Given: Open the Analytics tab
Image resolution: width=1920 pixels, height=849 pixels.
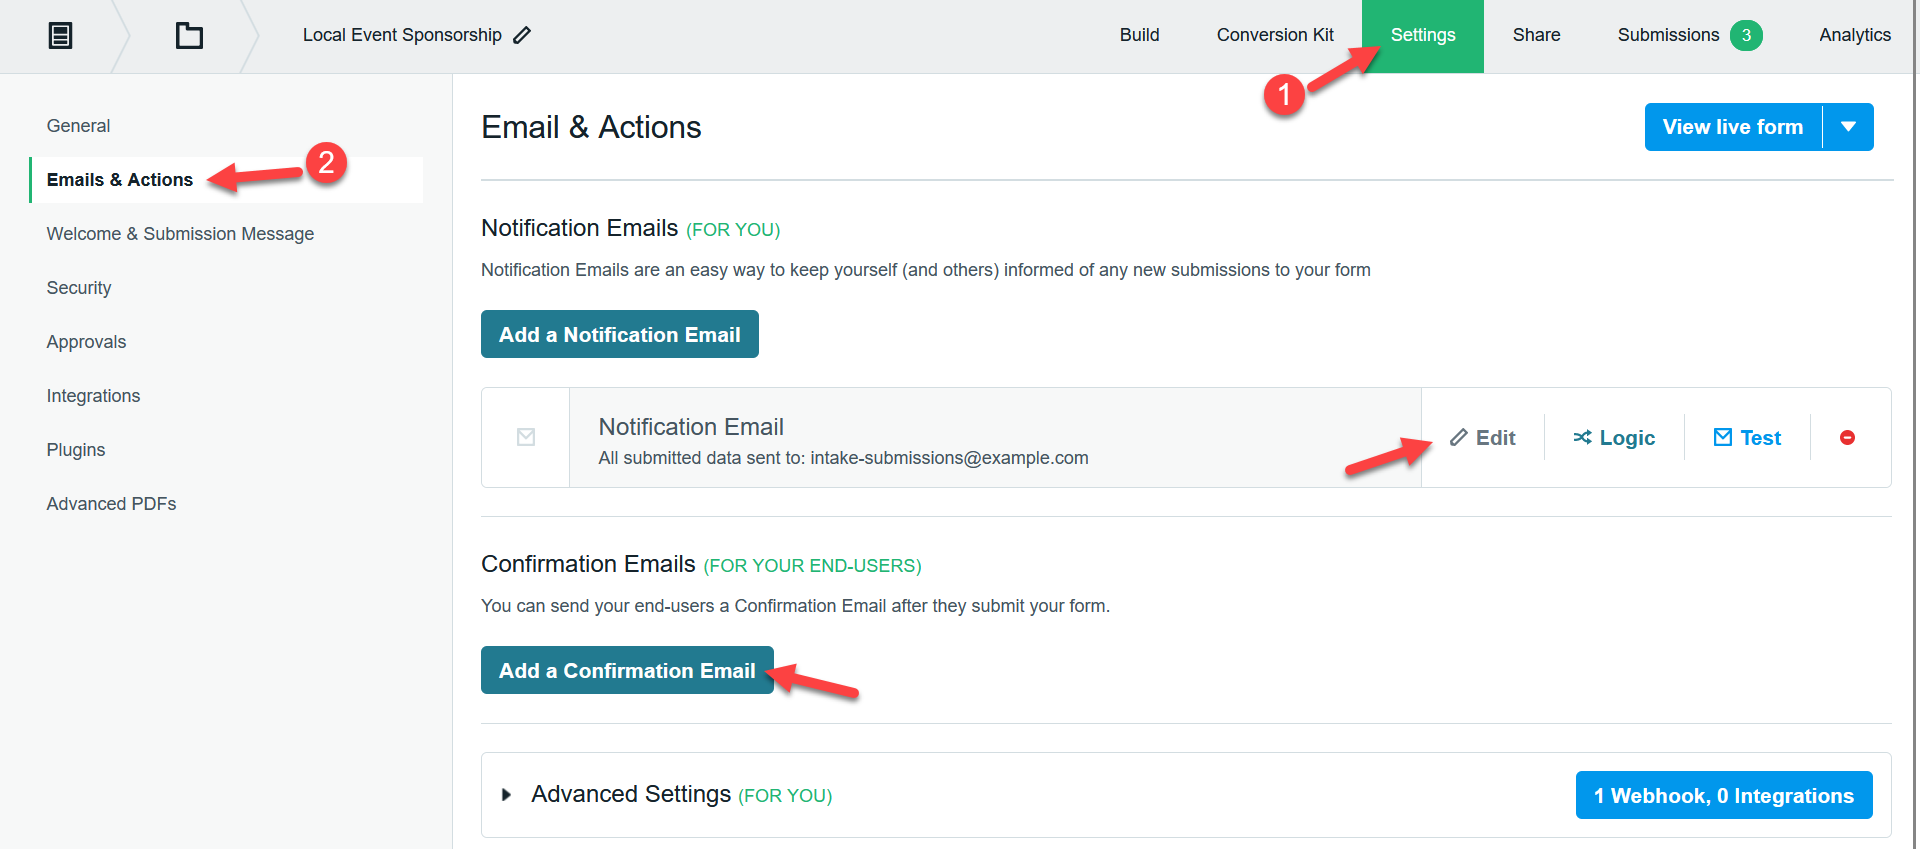Looking at the screenshot, I should [x=1855, y=35].
